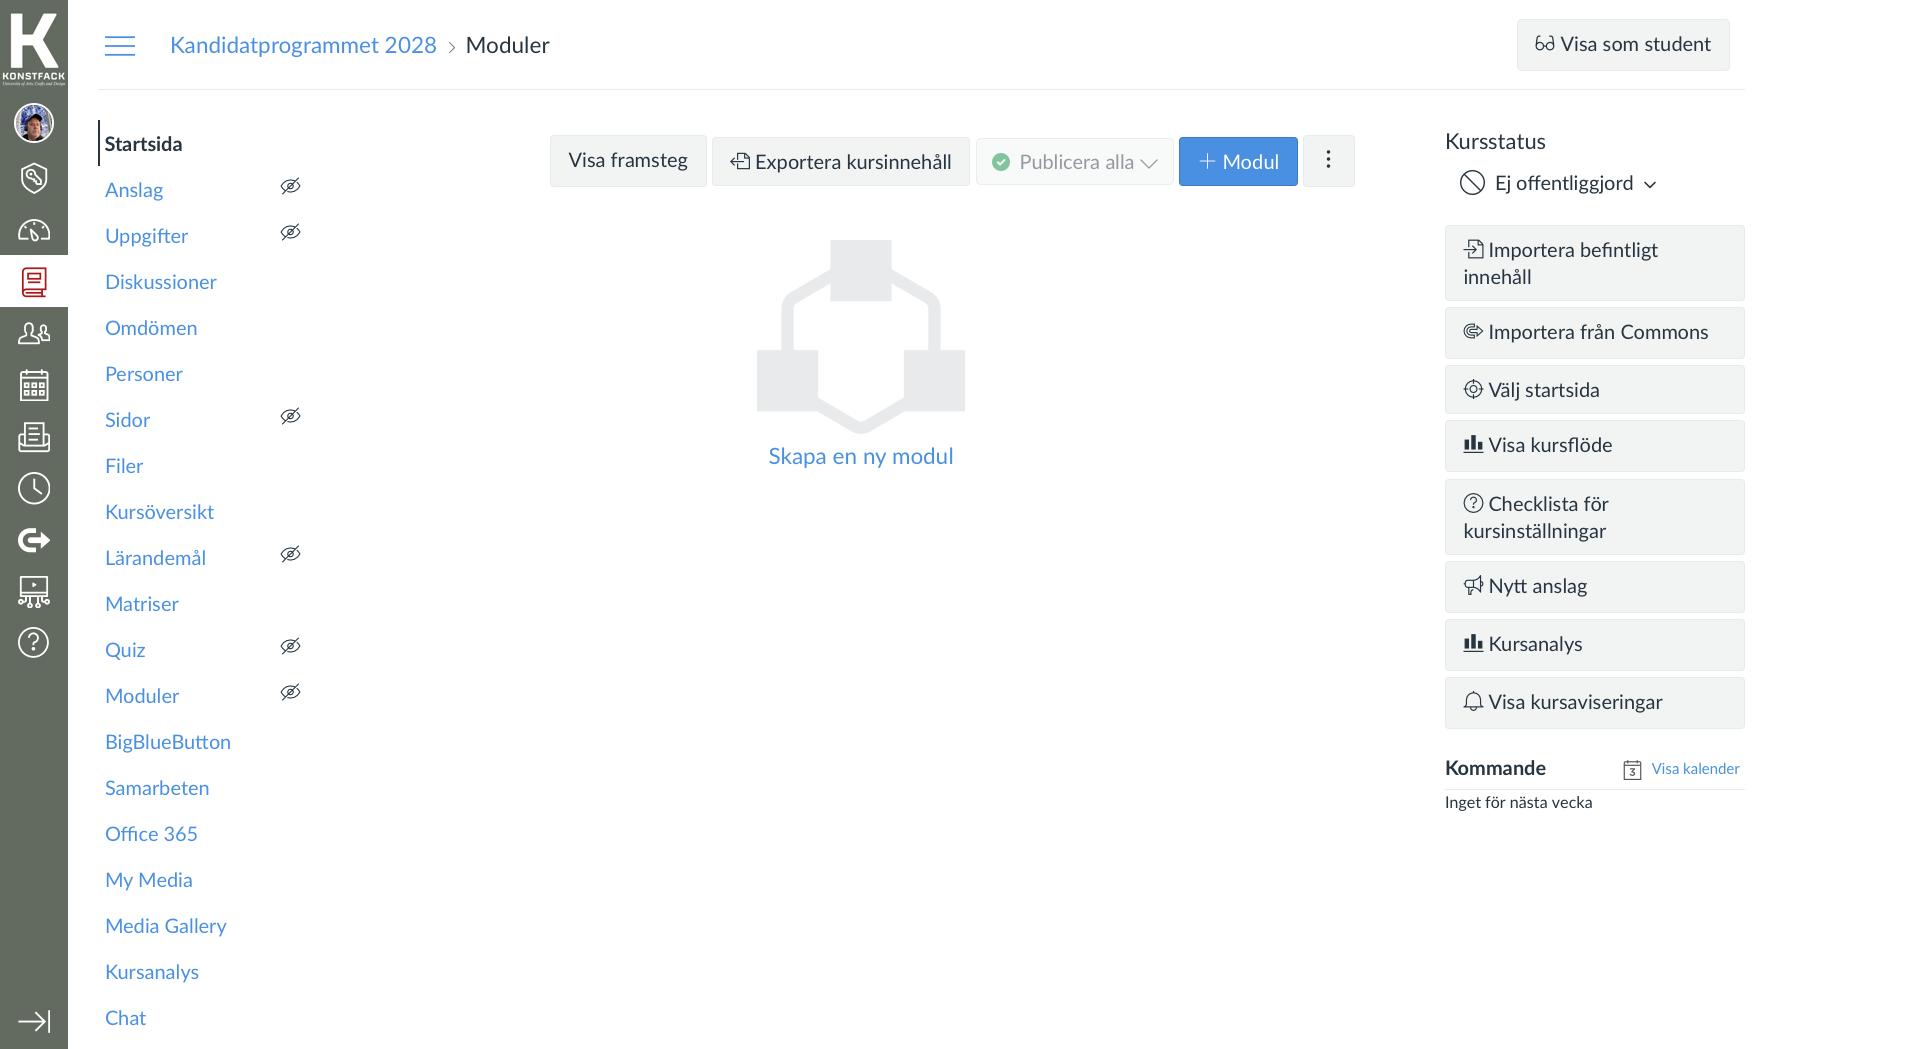Click the Visa som student button
The image size is (1920, 1049).
point(1623,45)
